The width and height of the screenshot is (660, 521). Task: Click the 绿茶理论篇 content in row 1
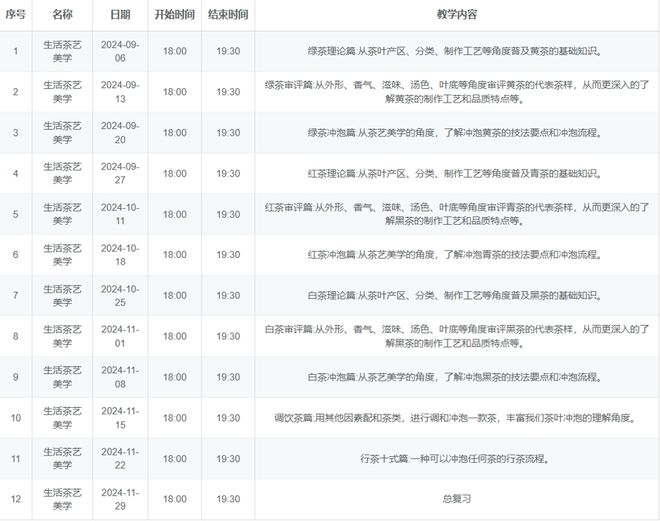[x=456, y=51]
